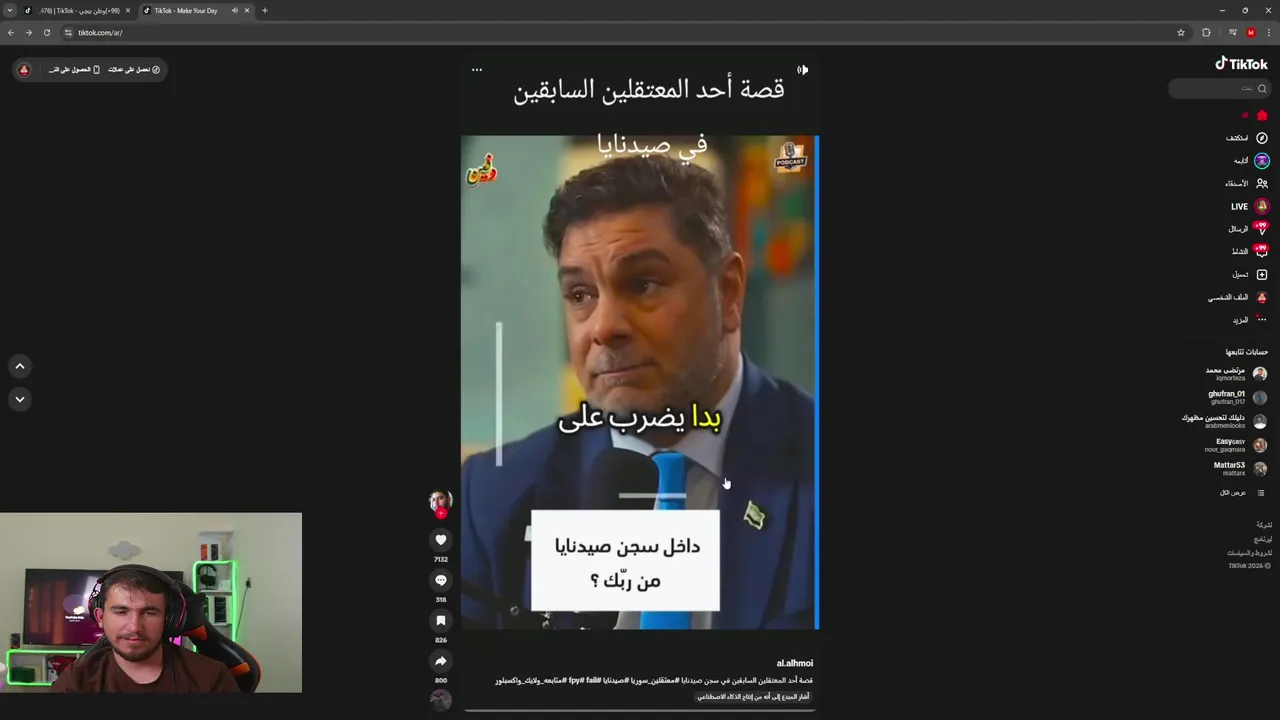Image resolution: width=1280 pixels, height=720 pixels.
Task: Seek on the video progress bar
Action: click(x=640, y=710)
